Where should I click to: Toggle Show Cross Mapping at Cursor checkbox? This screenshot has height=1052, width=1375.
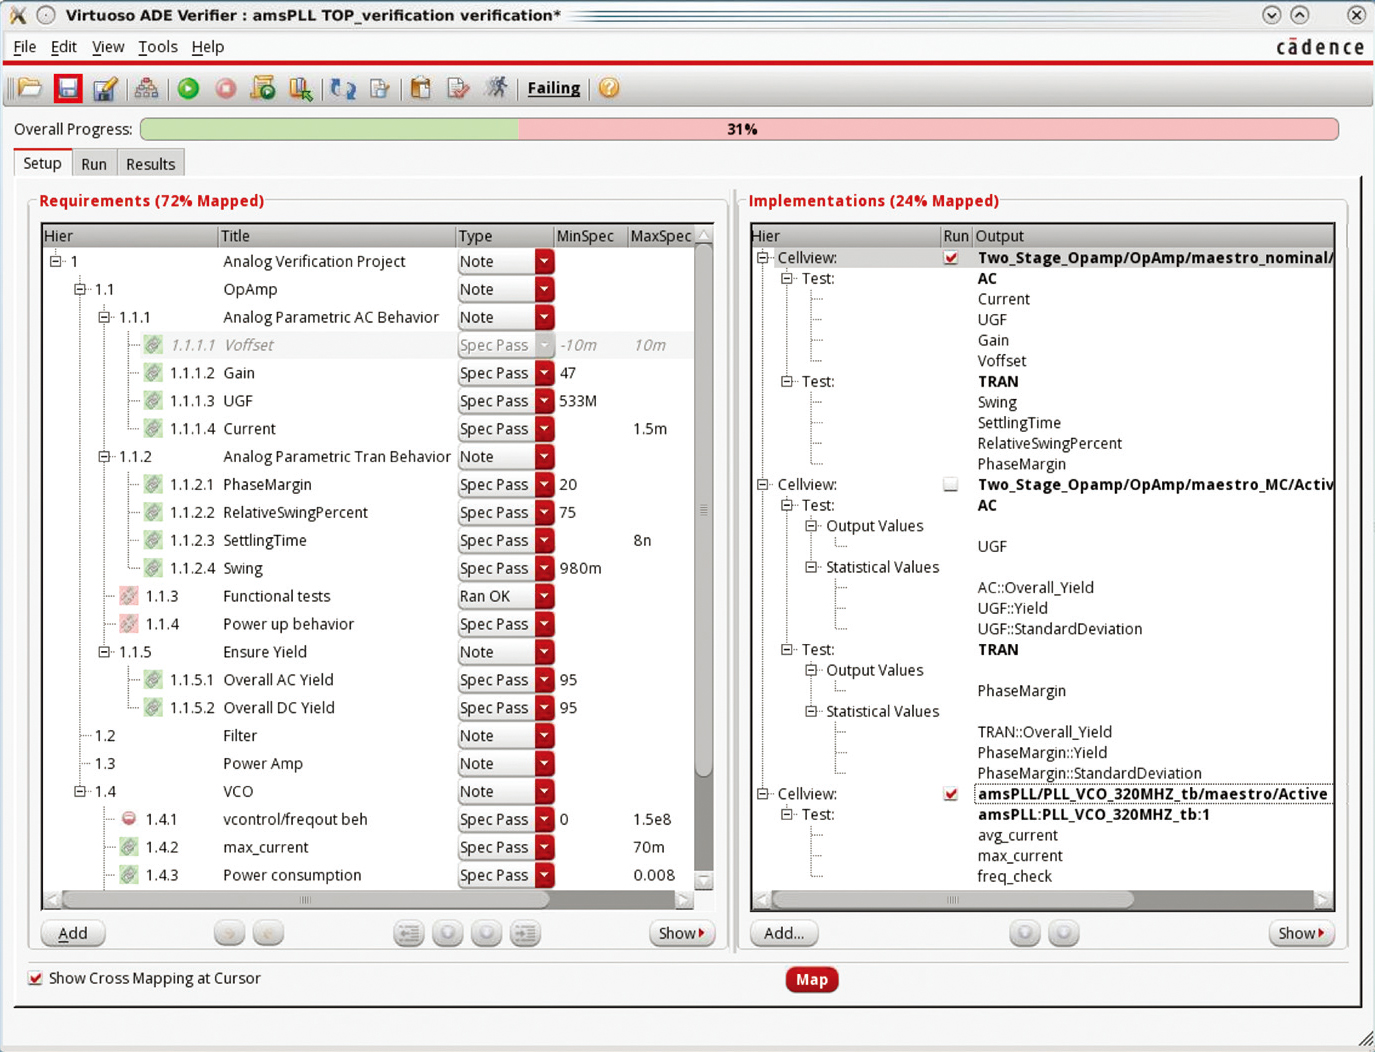[36, 978]
